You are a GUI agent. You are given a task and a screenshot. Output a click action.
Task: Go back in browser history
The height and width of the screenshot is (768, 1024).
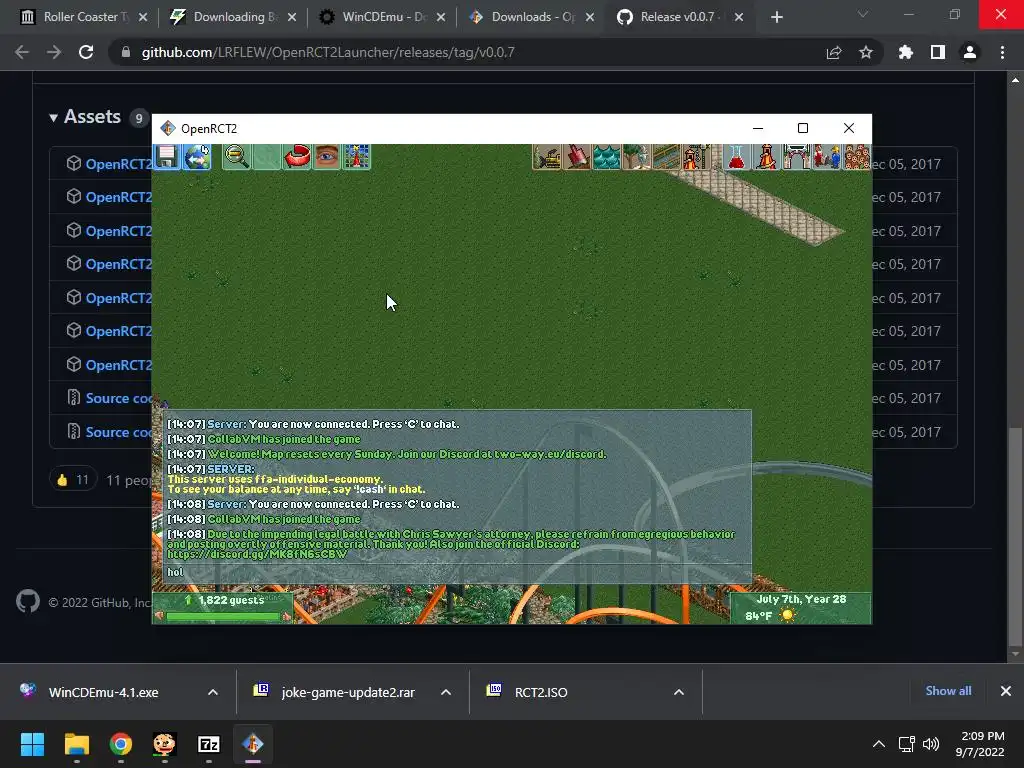(x=22, y=52)
